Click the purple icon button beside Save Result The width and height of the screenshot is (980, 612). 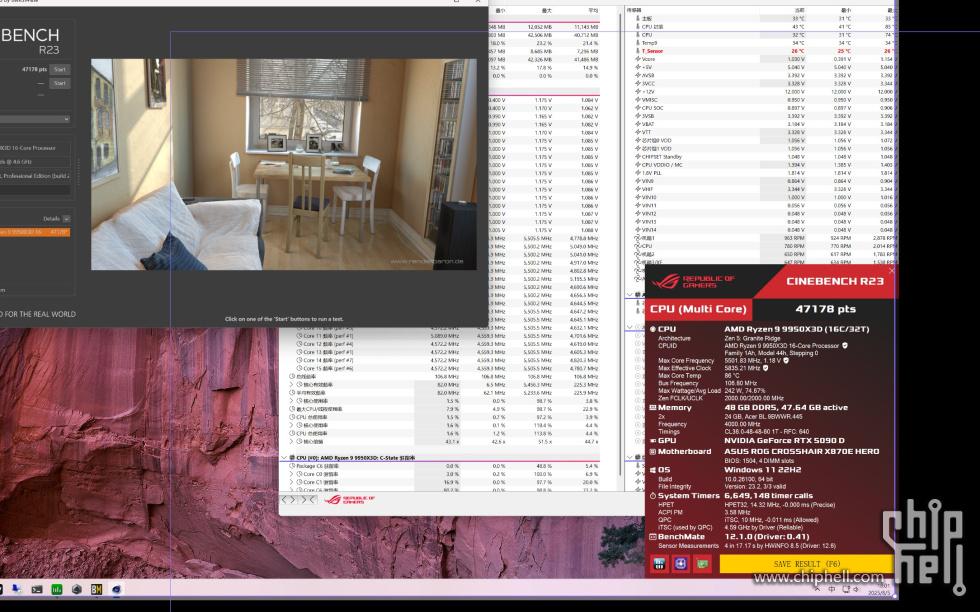tap(681, 564)
